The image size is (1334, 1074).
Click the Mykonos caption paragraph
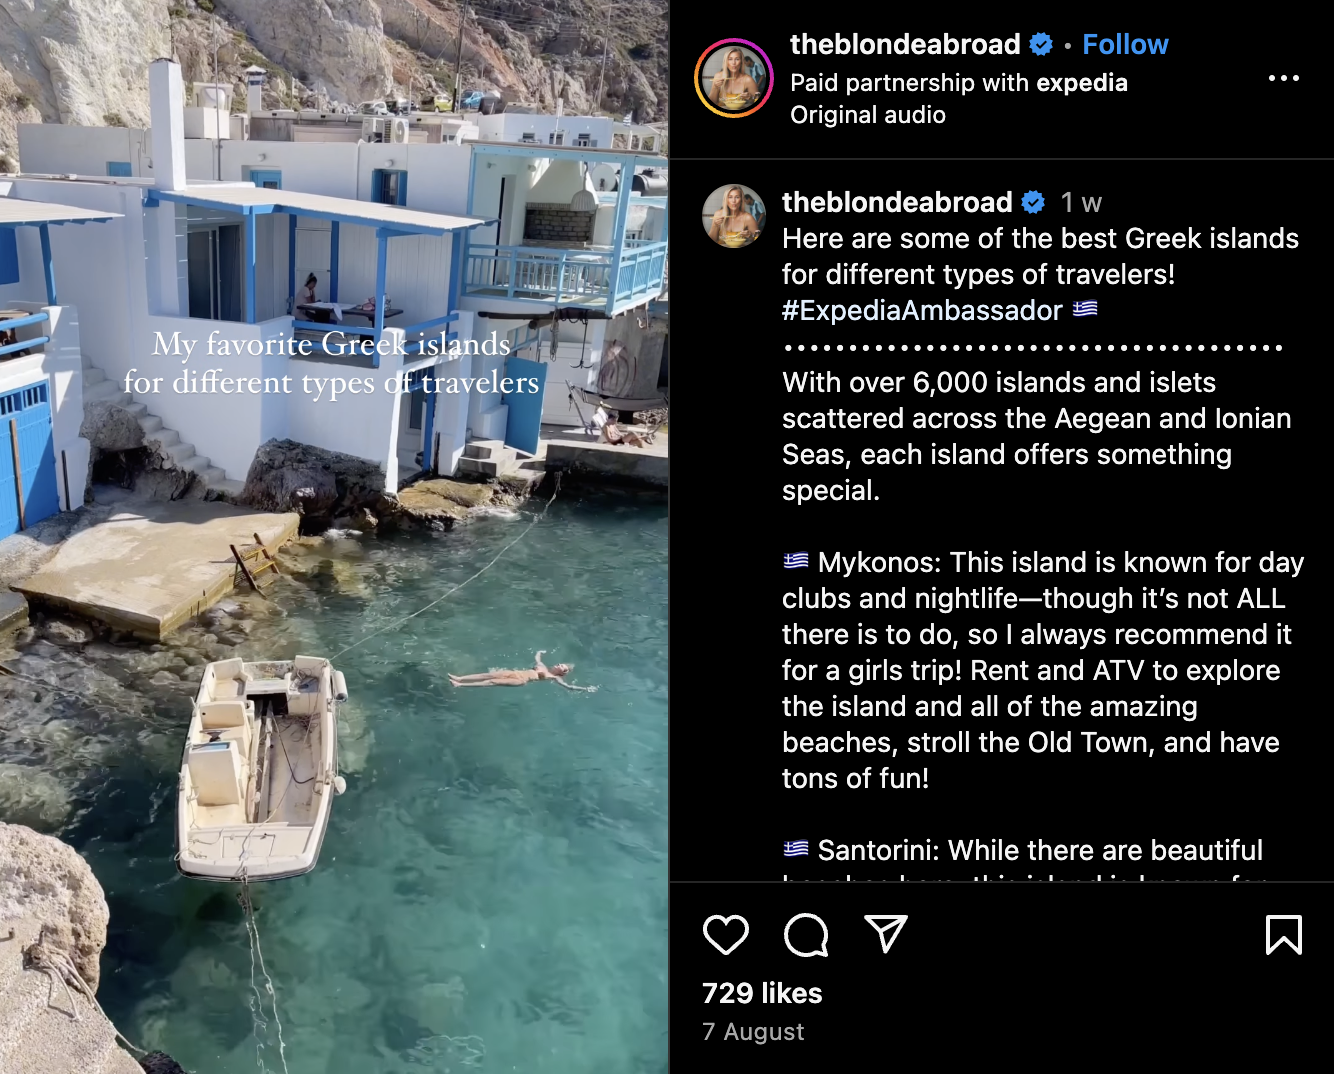click(x=1043, y=670)
